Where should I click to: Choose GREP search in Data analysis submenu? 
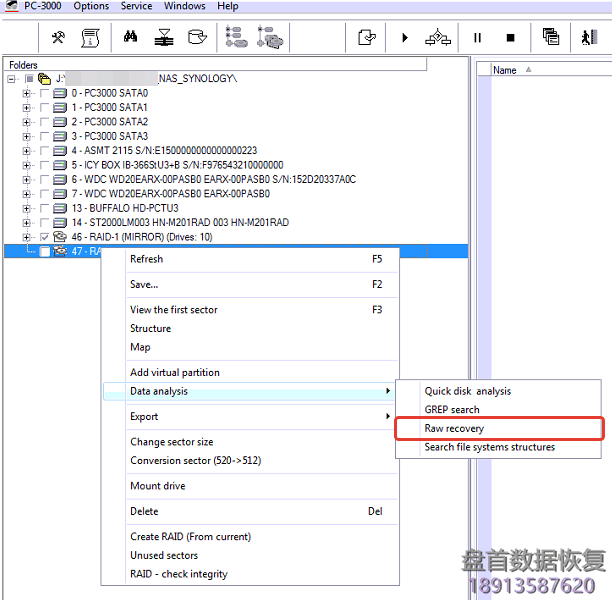(452, 410)
